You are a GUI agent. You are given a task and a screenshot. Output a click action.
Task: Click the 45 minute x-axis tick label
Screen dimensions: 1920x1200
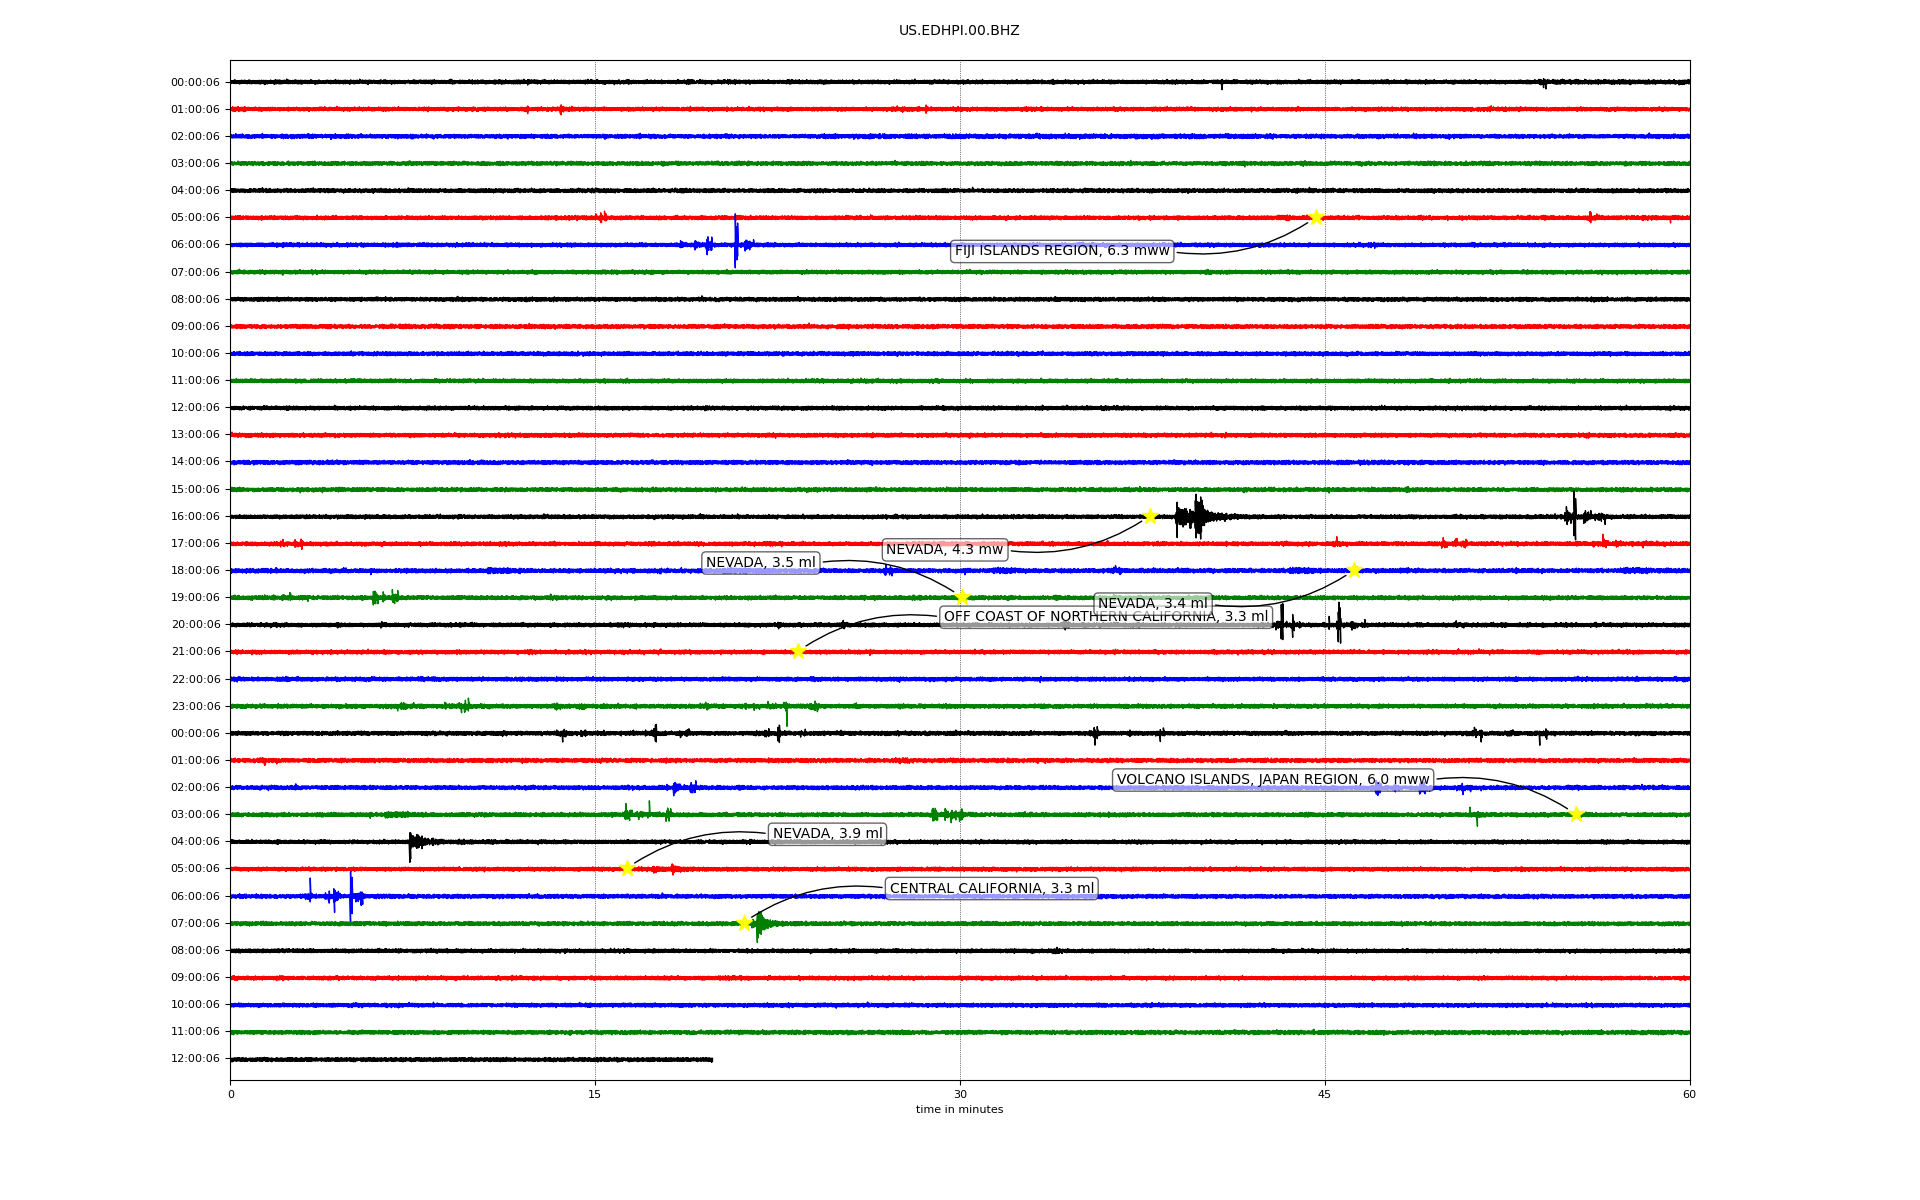tap(1324, 1094)
